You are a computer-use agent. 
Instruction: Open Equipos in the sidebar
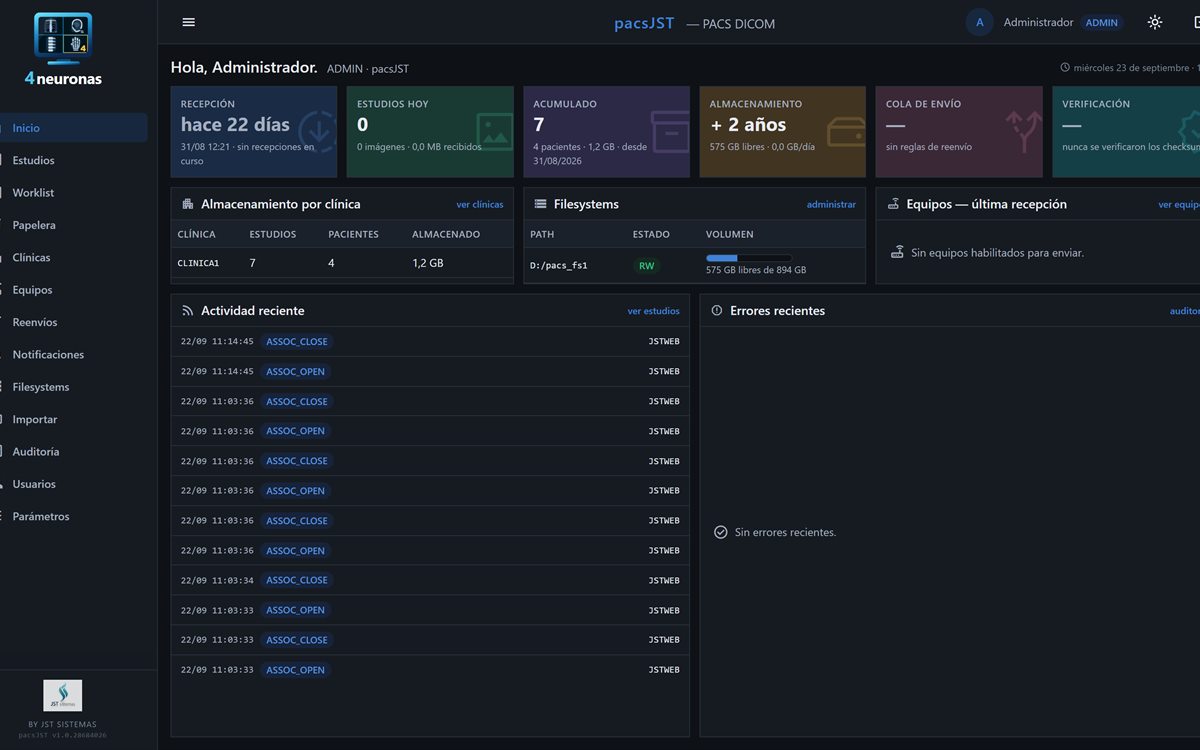(x=74, y=290)
